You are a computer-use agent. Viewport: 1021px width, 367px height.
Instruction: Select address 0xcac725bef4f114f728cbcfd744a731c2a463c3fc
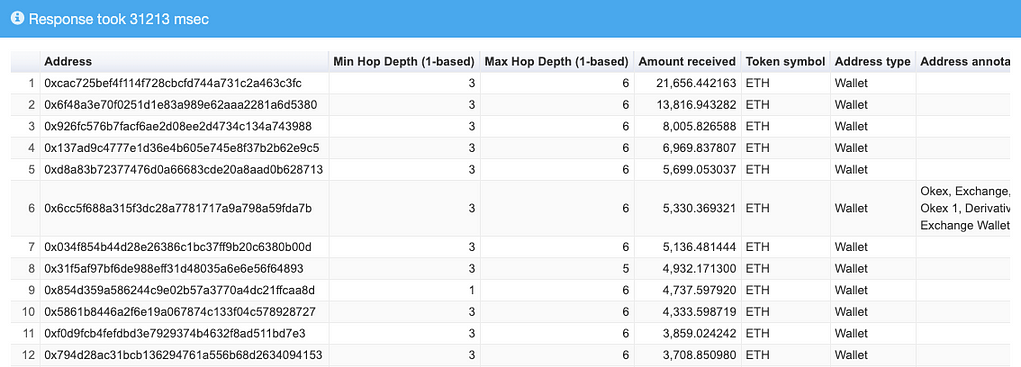(173, 83)
